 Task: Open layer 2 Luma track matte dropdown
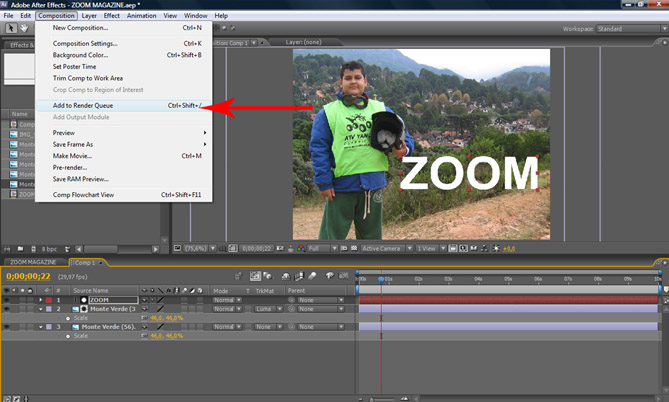(267, 309)
